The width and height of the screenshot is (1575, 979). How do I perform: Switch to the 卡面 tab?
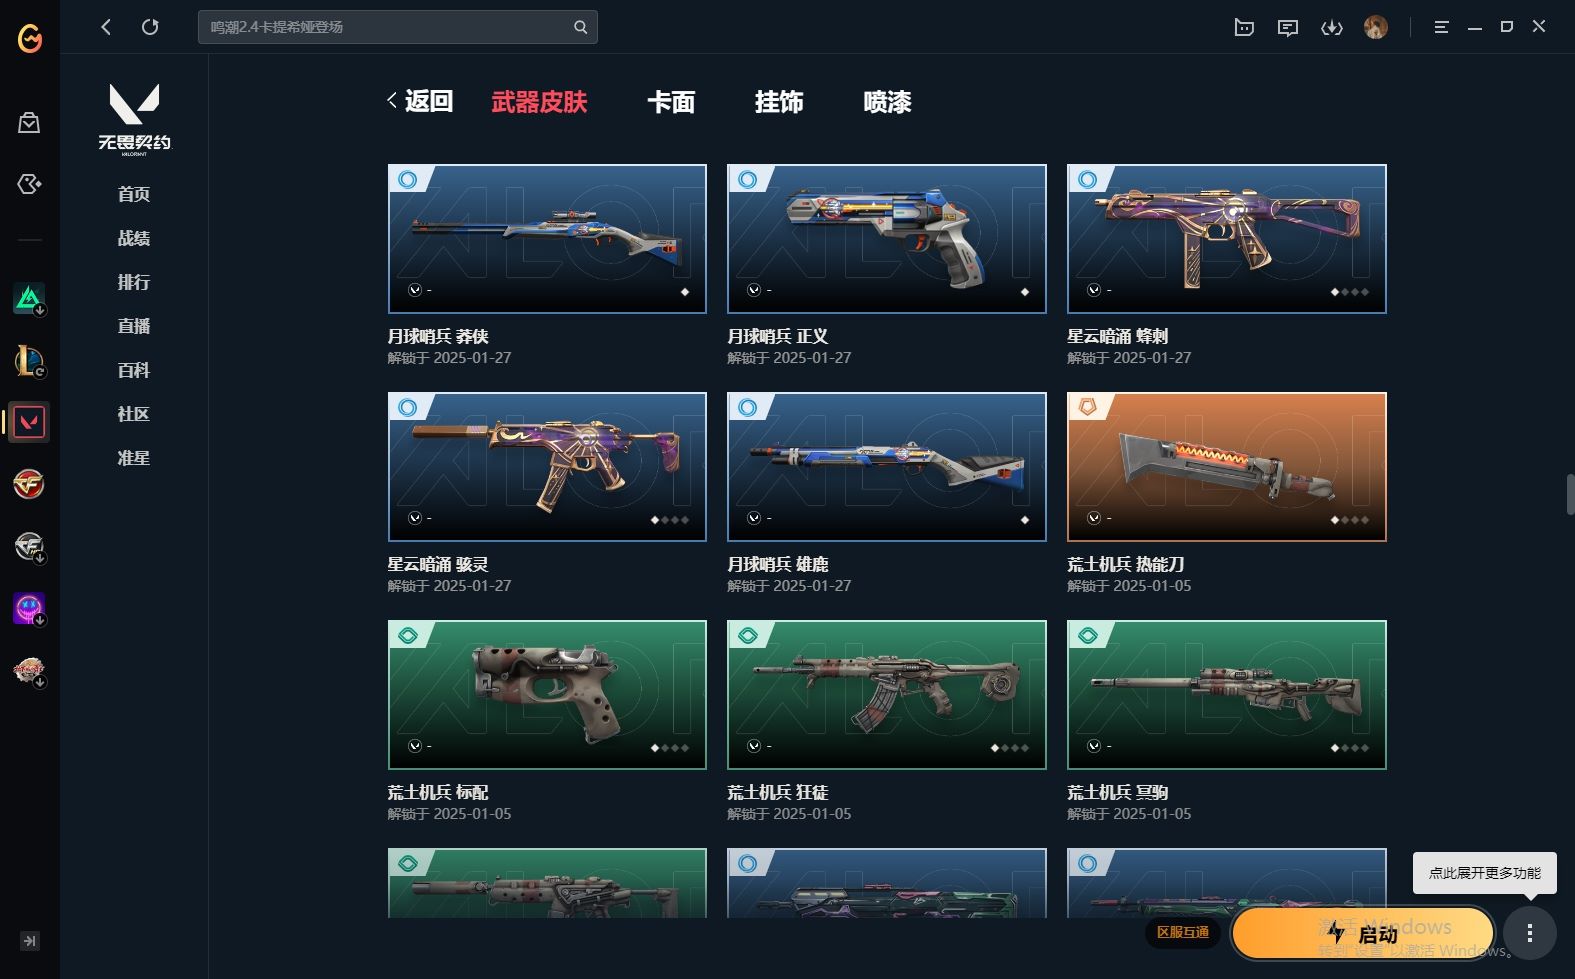pyautogui.click(x=671, y=102)
